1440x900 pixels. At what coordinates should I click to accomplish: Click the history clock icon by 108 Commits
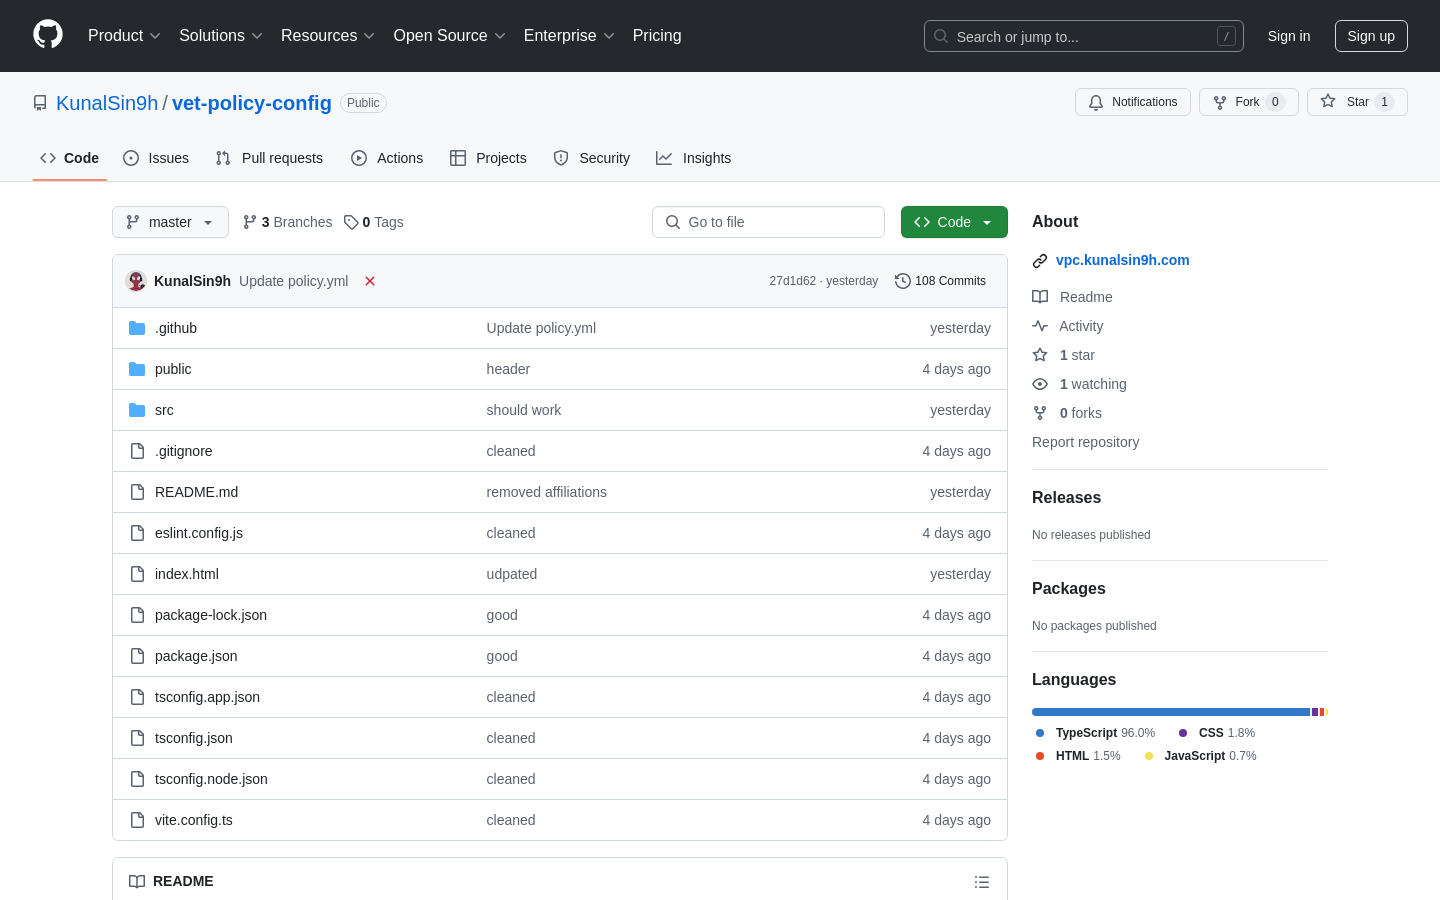pos(903,281)
